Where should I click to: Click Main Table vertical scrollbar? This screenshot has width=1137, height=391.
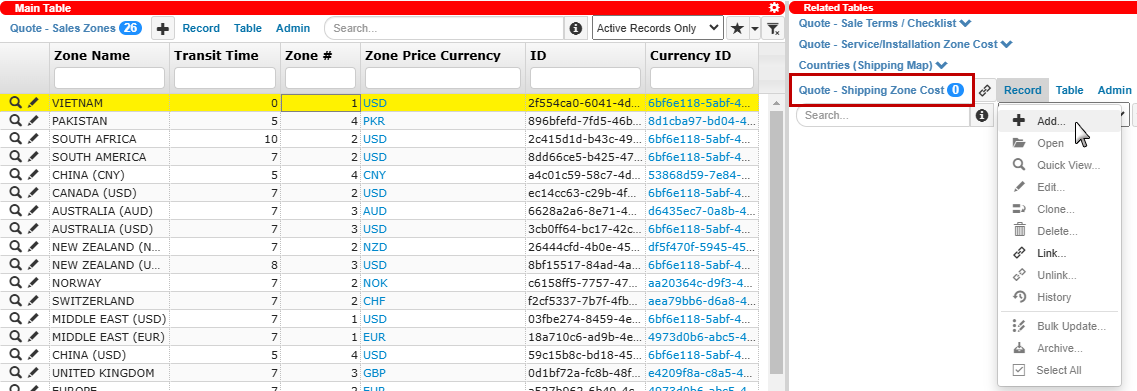(776, 243)
